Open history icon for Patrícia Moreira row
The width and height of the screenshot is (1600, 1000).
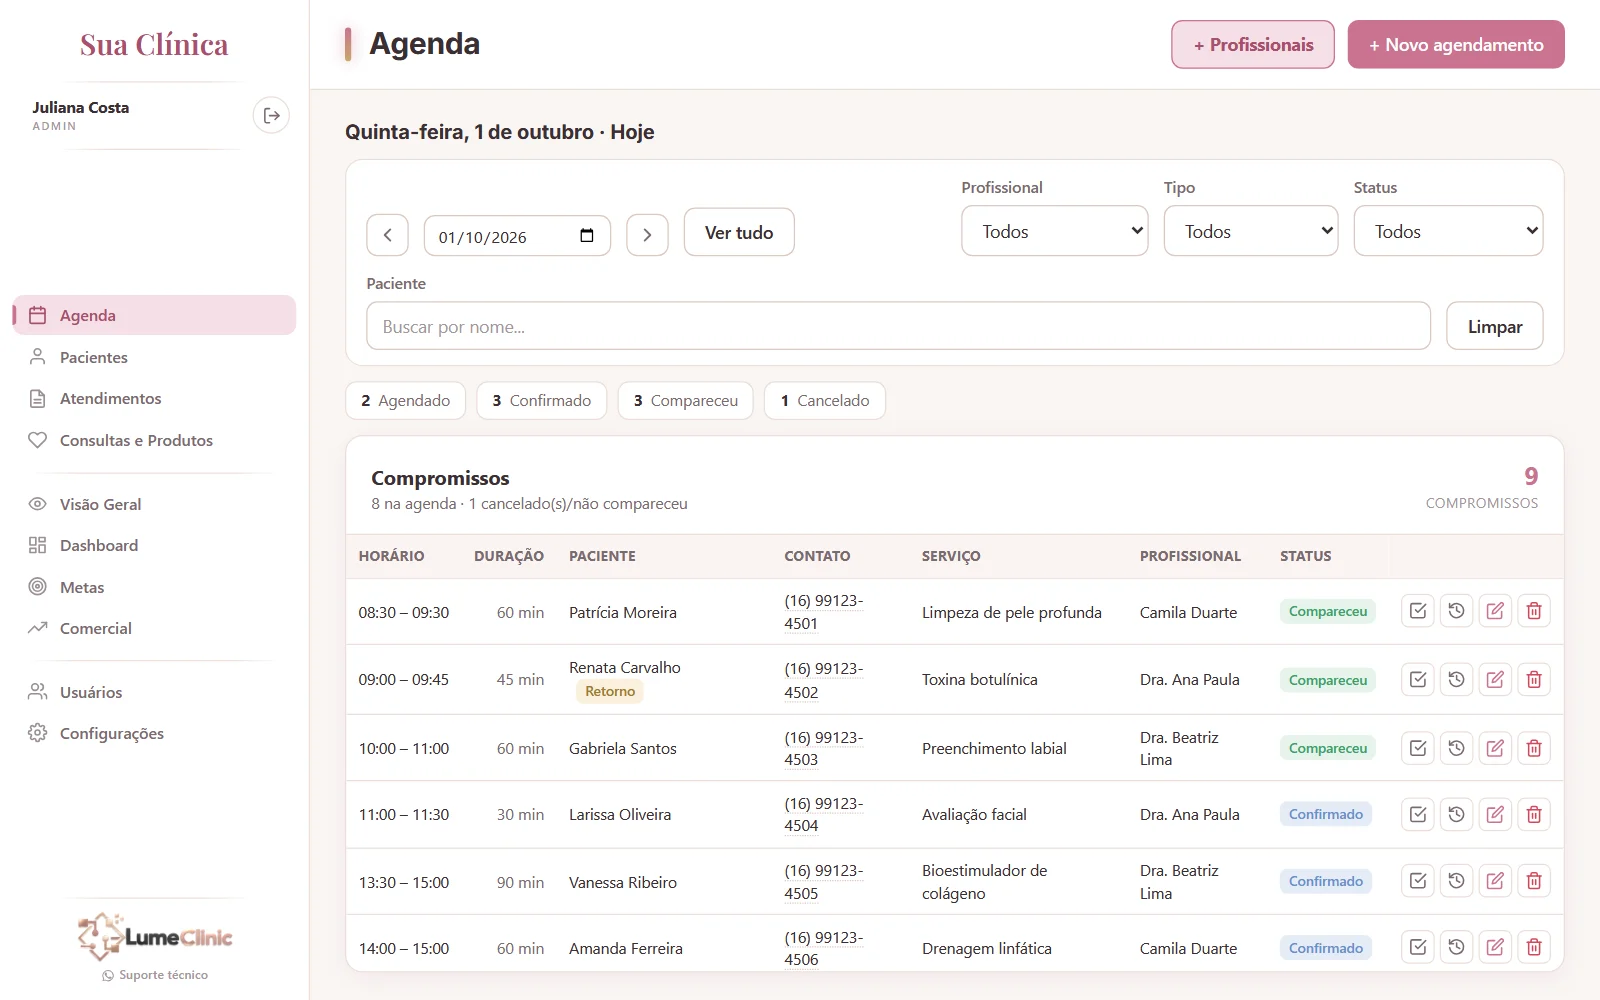pyautogui.click(x=1457, y=611)
